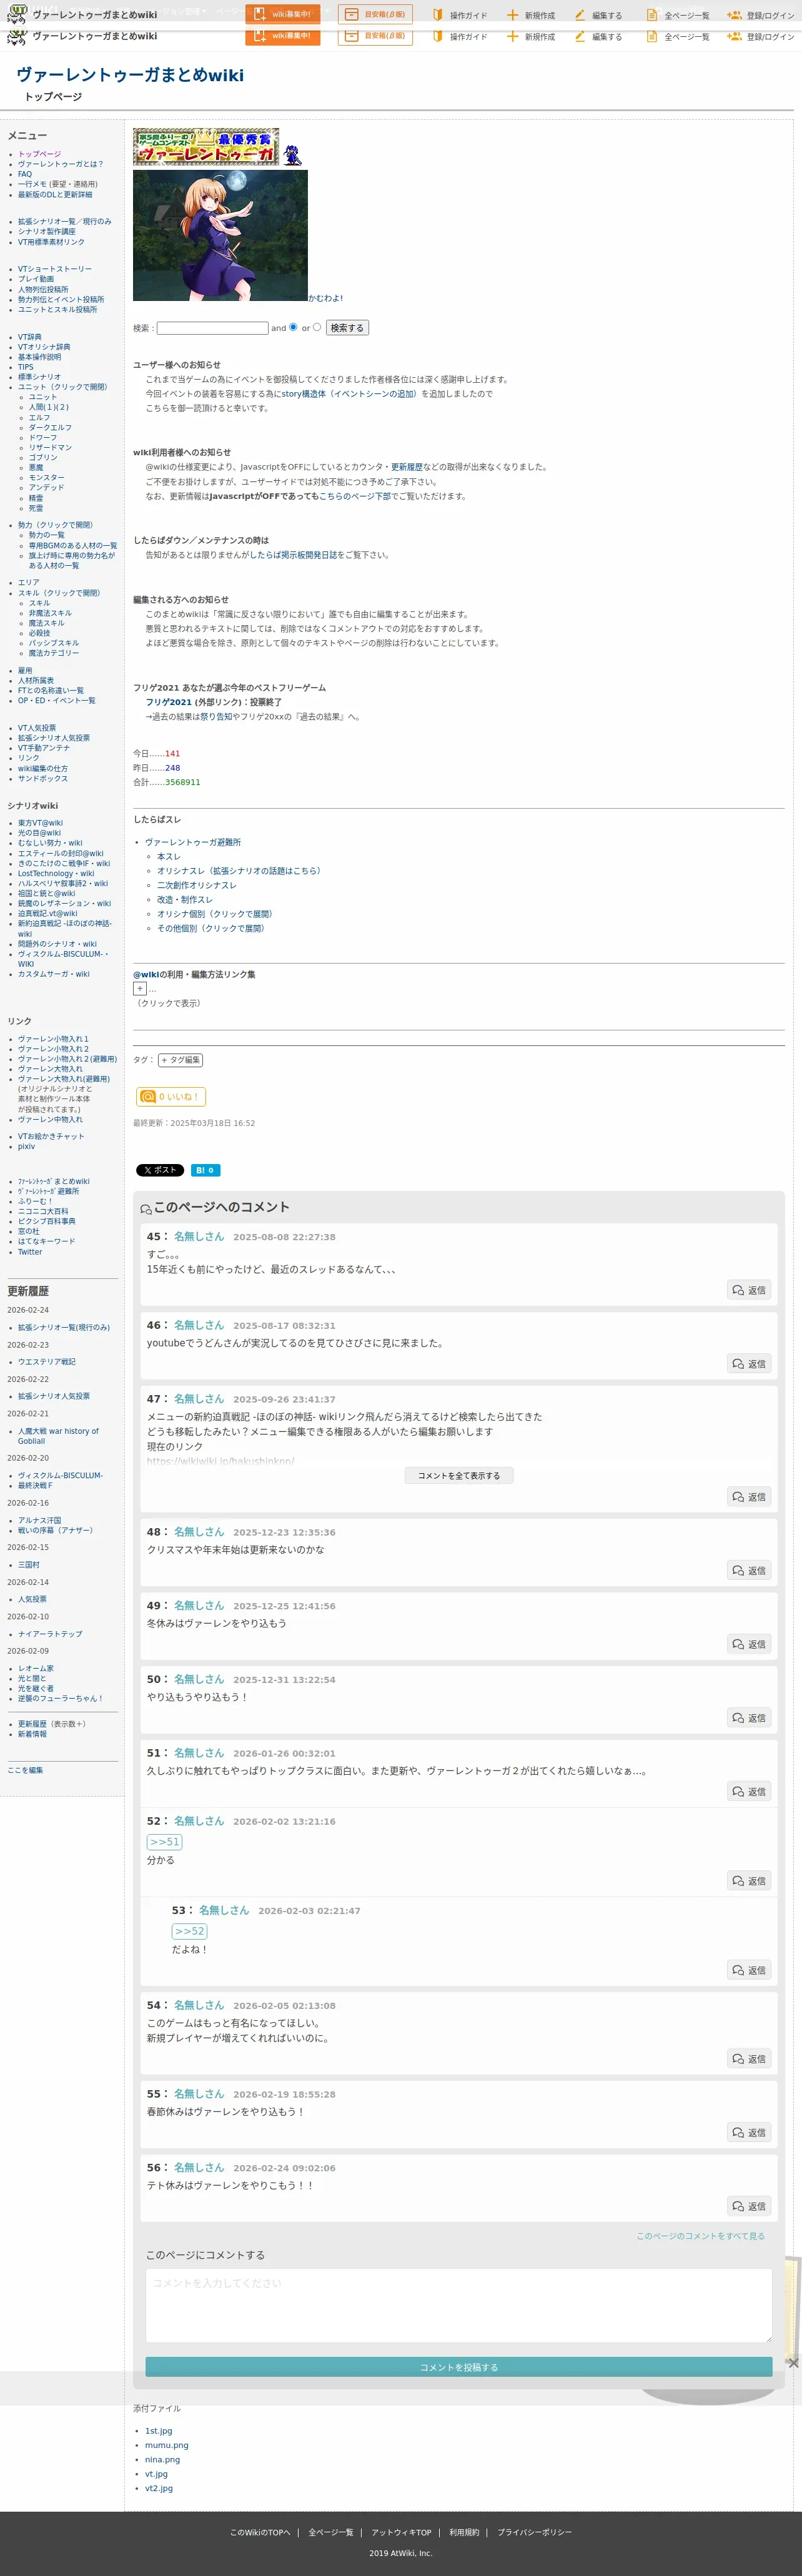This screenshot has height=2576, width=802.
Task: Open VT辞典 in the menu
Action: 30,337
